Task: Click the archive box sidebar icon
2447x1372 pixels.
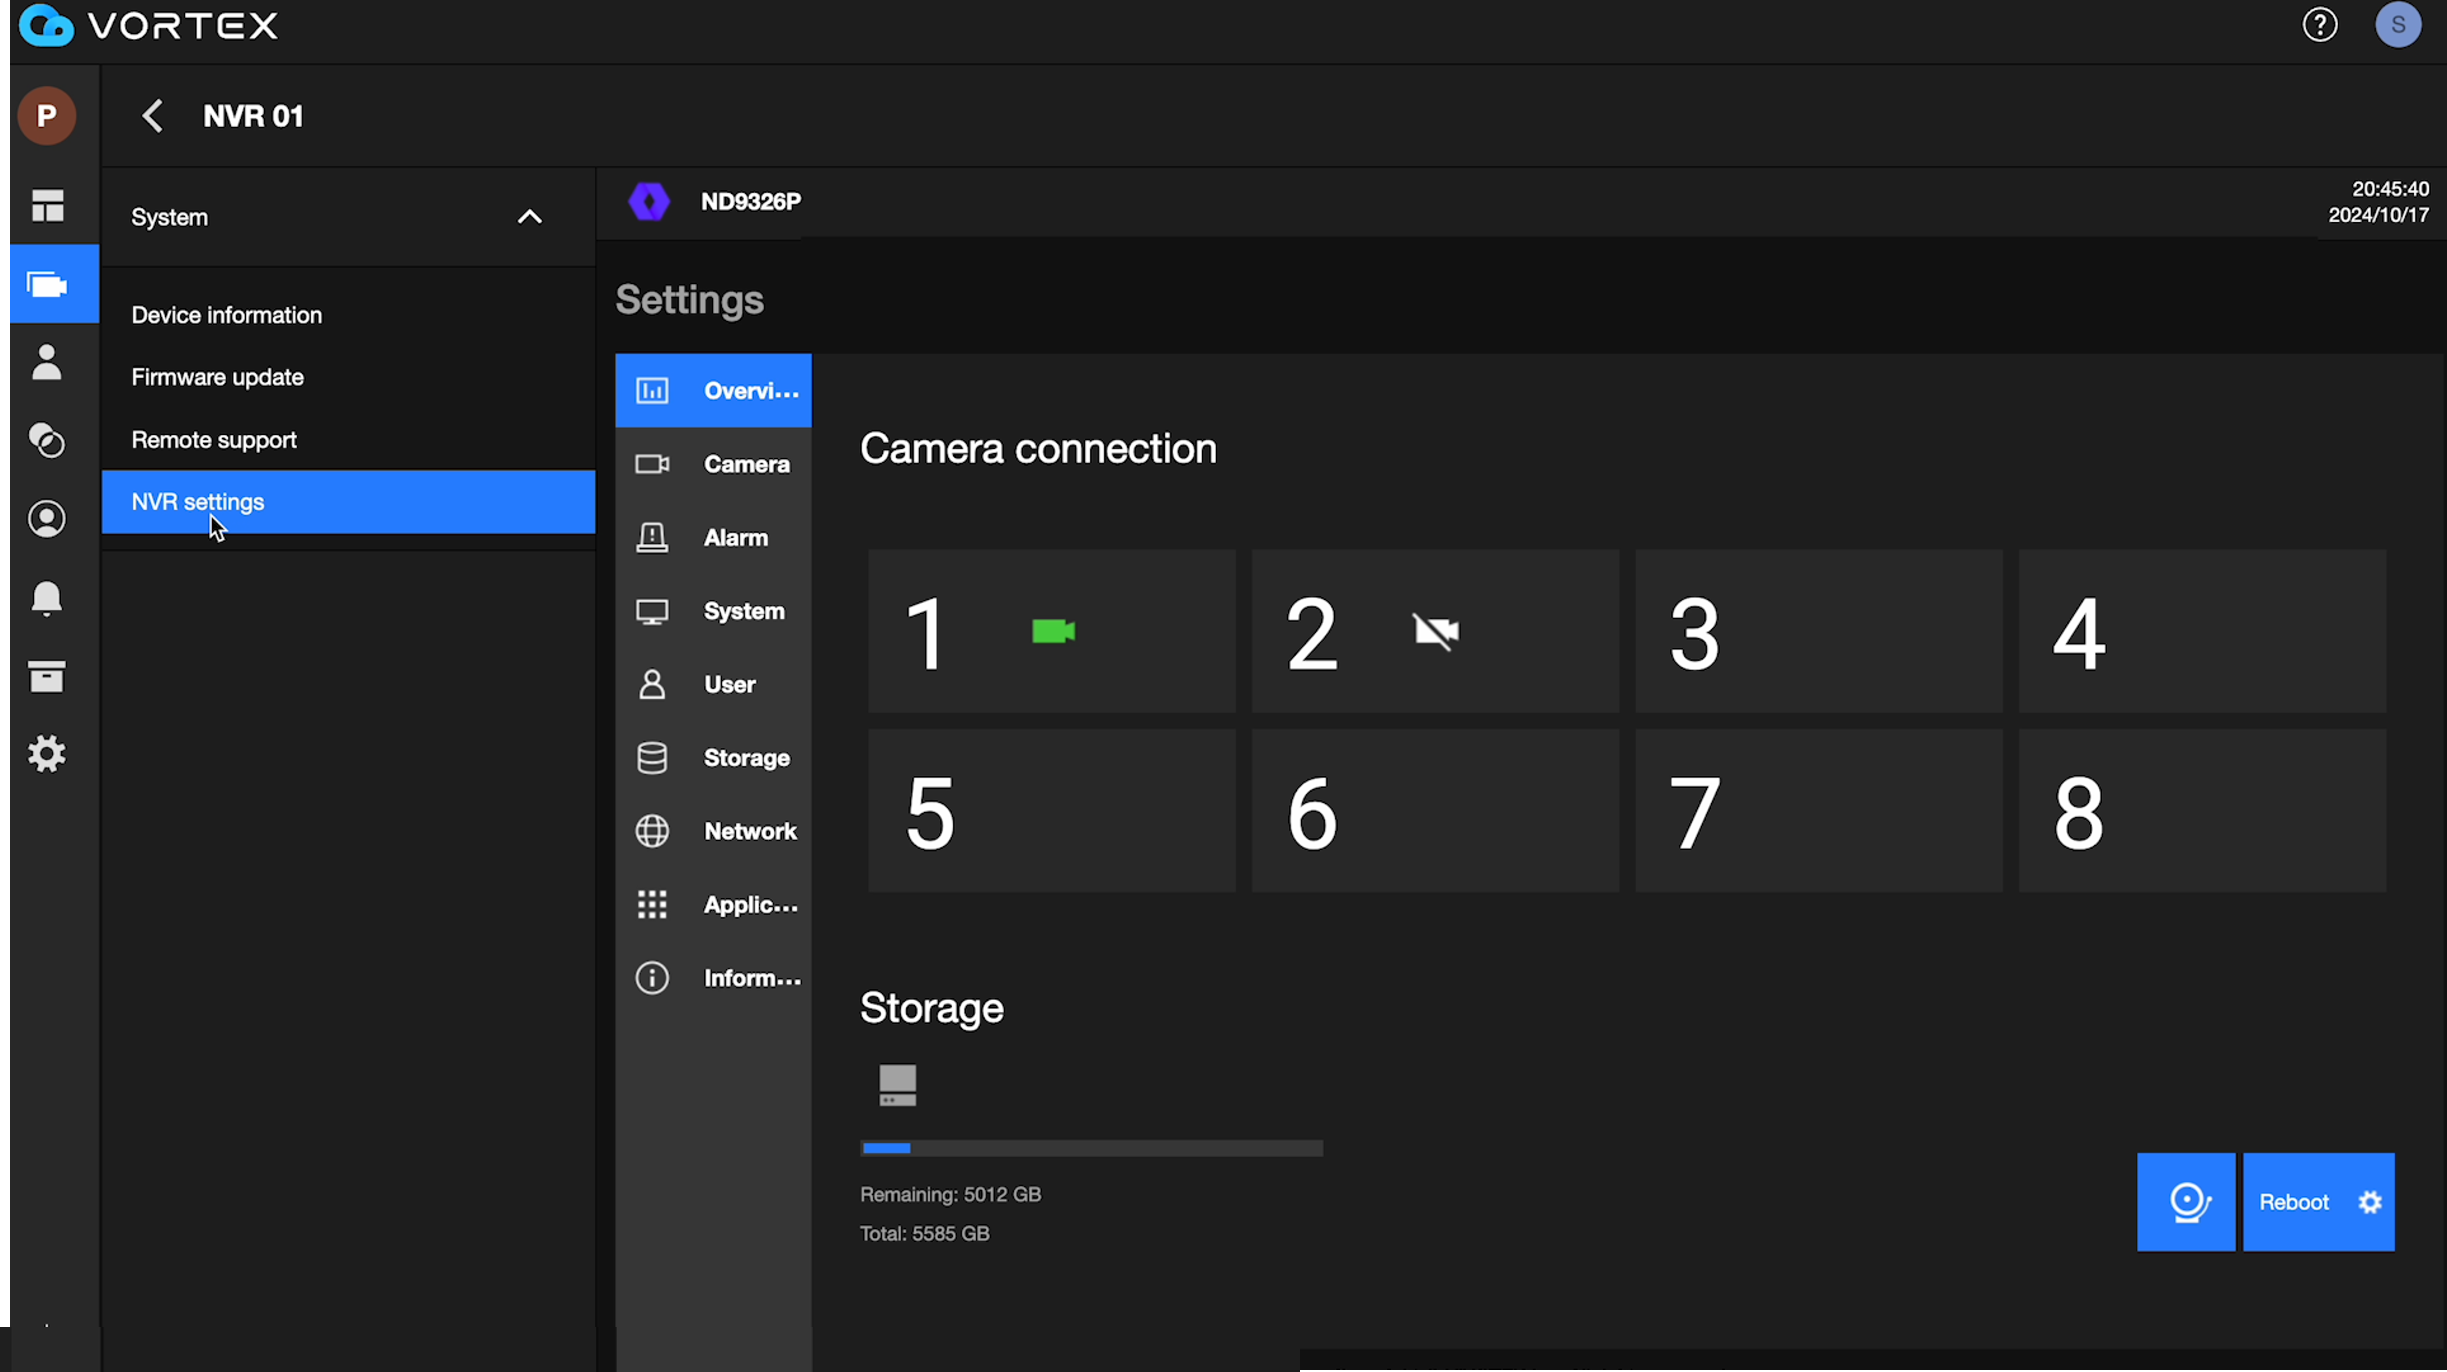Action: (x=47, y=677)
